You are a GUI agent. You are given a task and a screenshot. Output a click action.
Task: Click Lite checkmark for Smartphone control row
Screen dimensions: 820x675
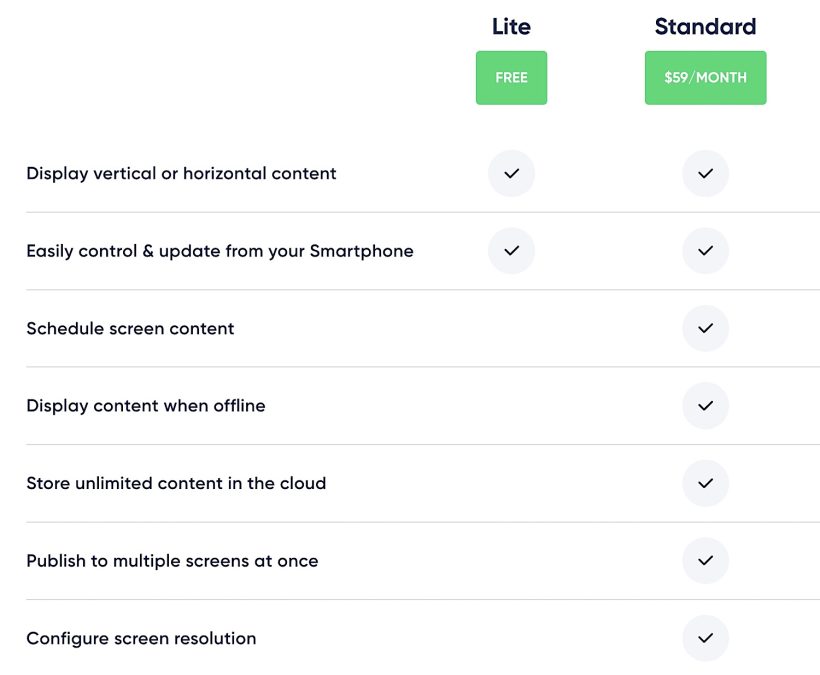[x=511, y=251]
